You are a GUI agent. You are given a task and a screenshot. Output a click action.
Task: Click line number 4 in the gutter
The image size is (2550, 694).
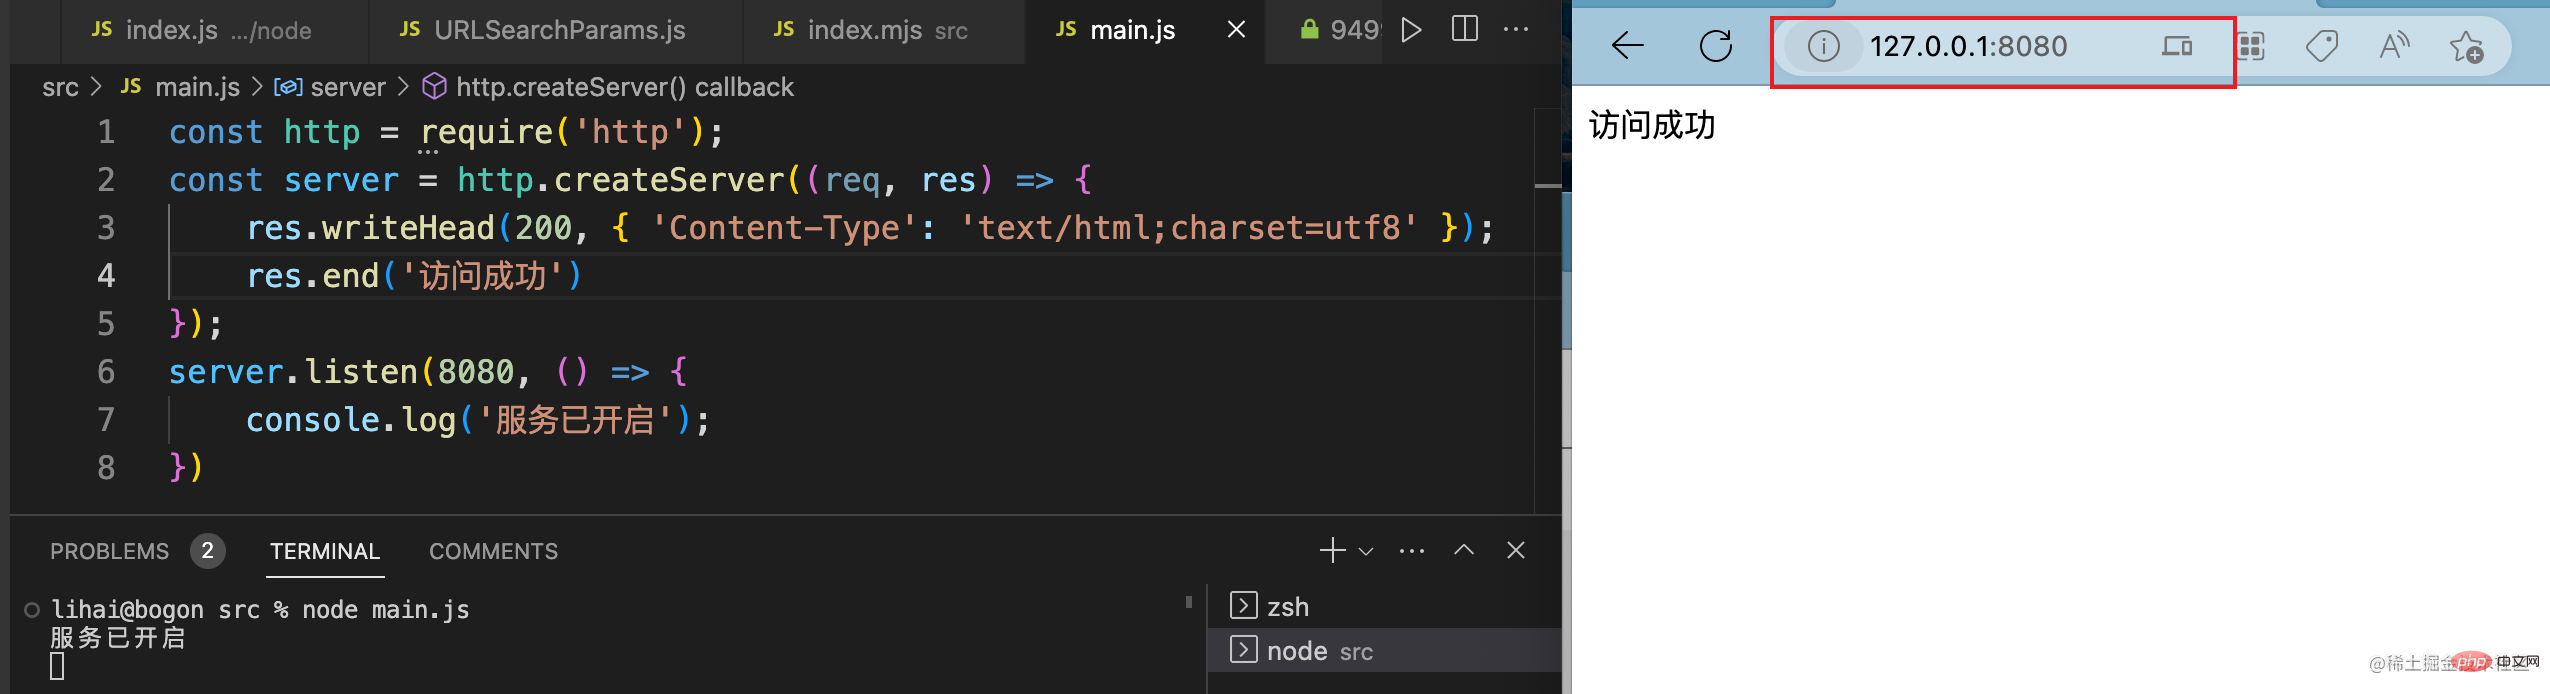[x=106, y=276]
